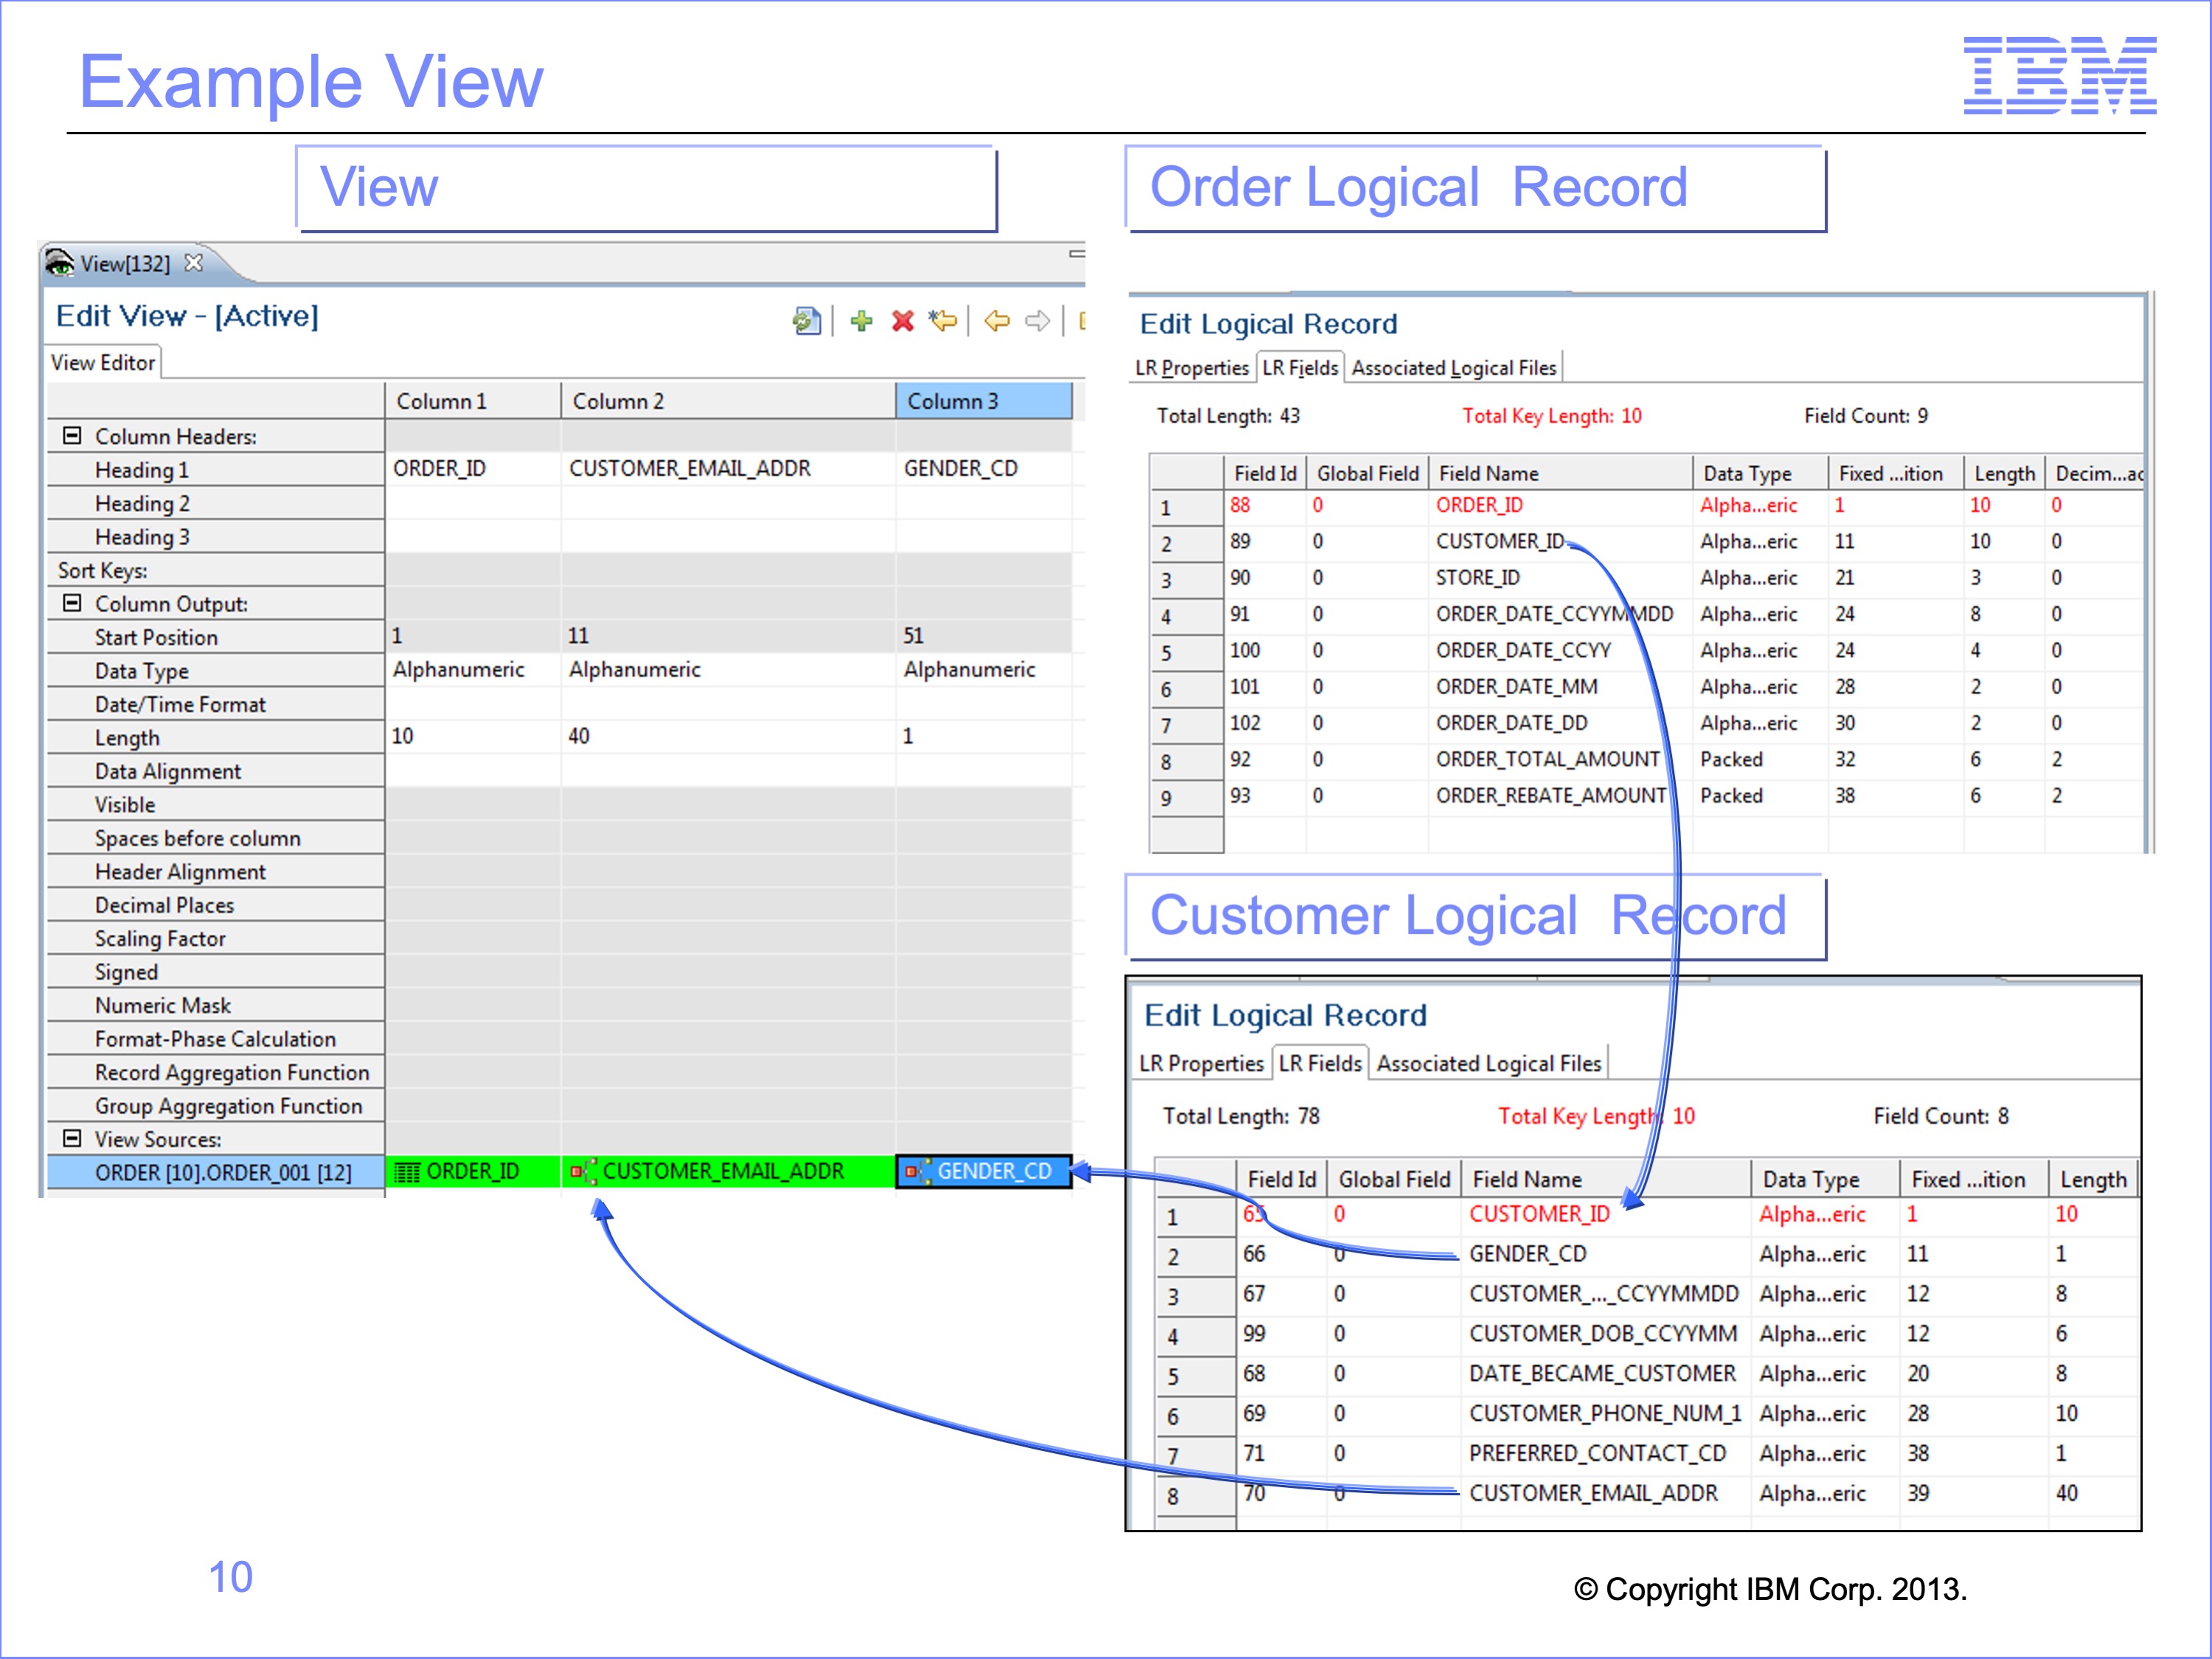Screen dimensions: 2212x1659
Task: Click the refresh document toolbar icon
Action: point(806,321)
